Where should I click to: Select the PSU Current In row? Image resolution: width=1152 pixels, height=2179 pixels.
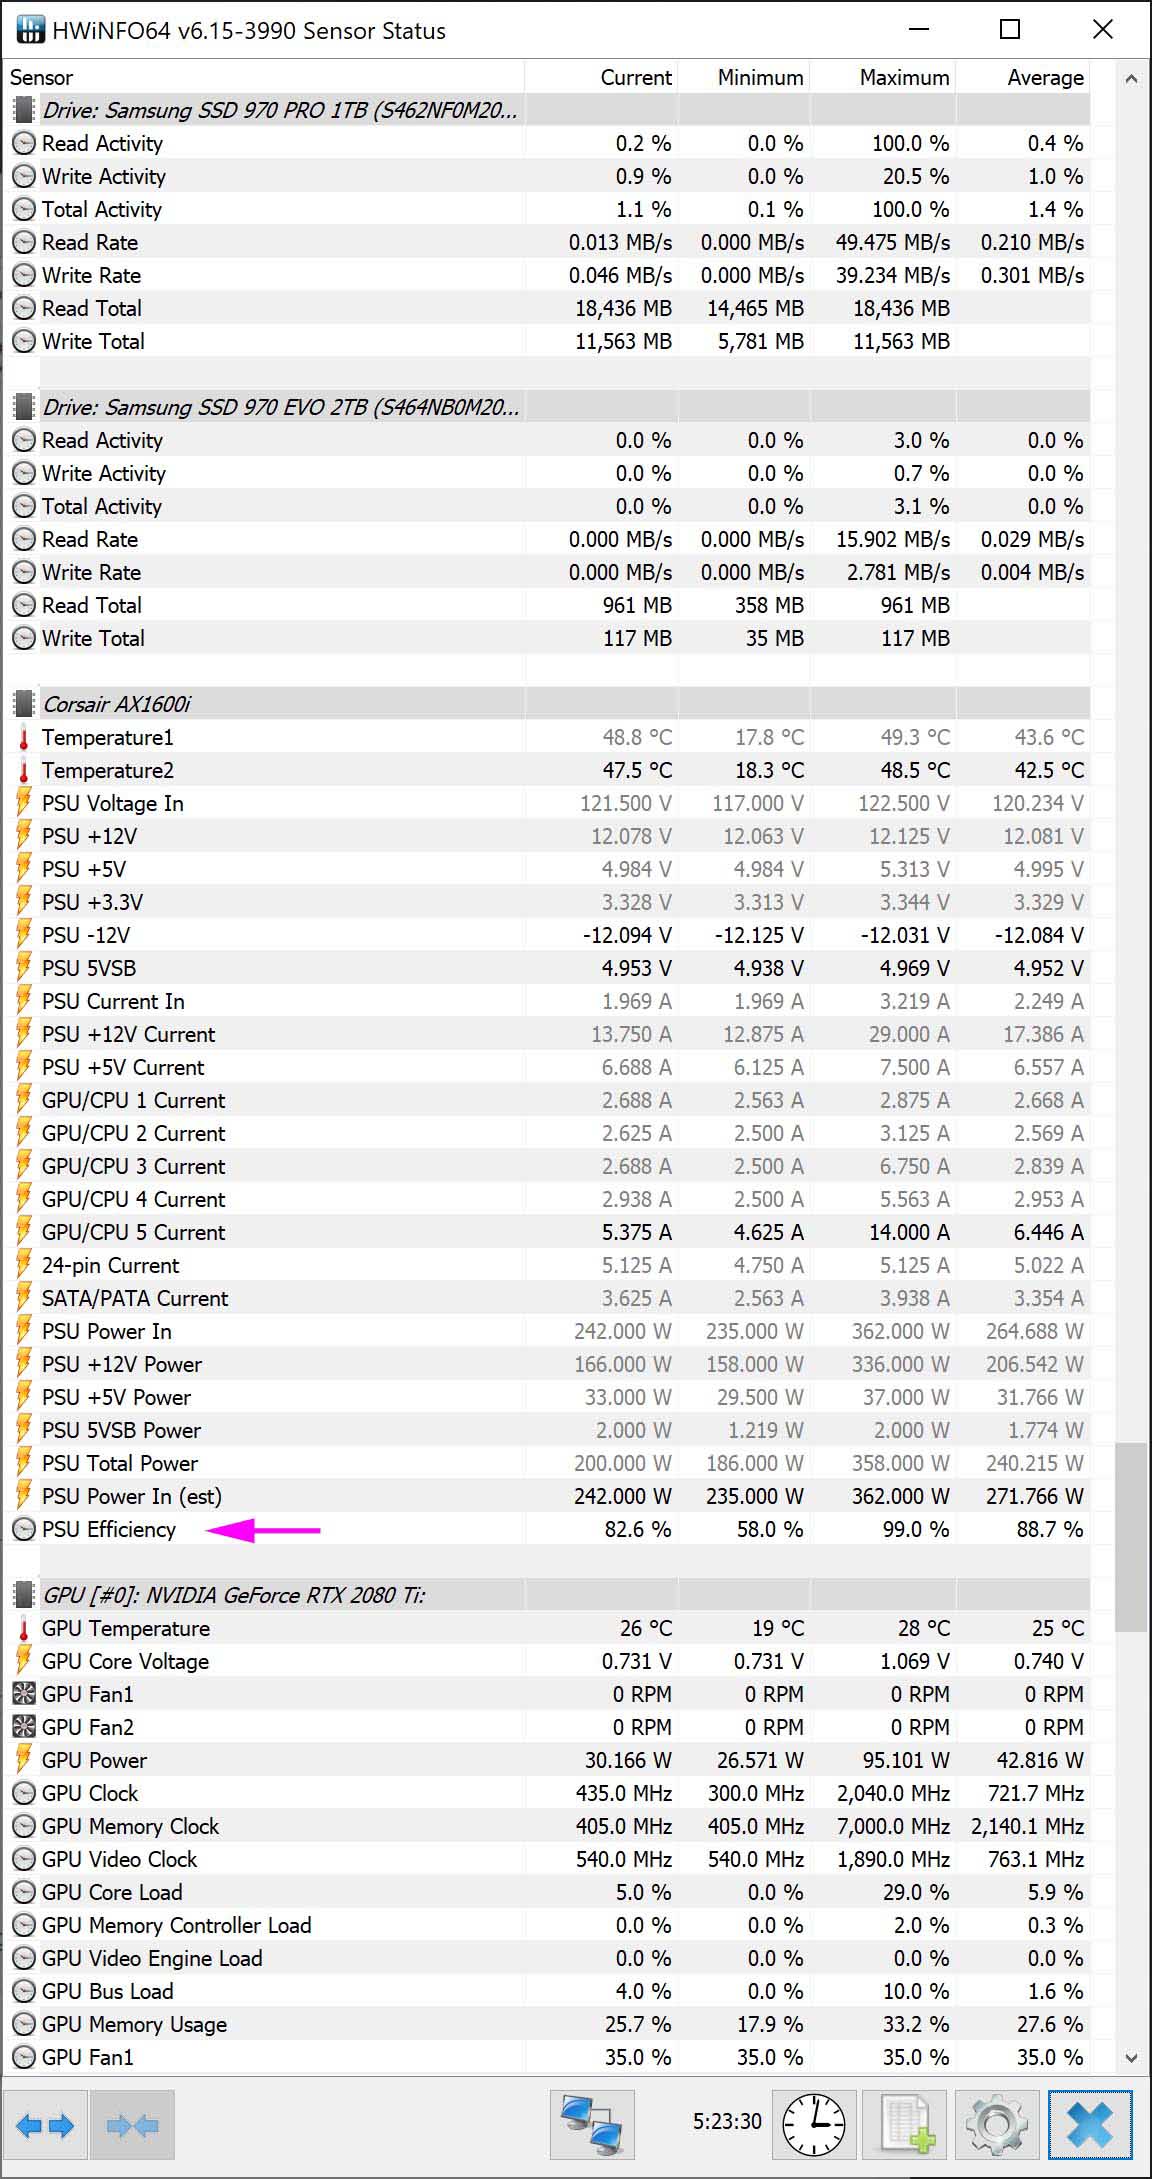click(547, 1001)
